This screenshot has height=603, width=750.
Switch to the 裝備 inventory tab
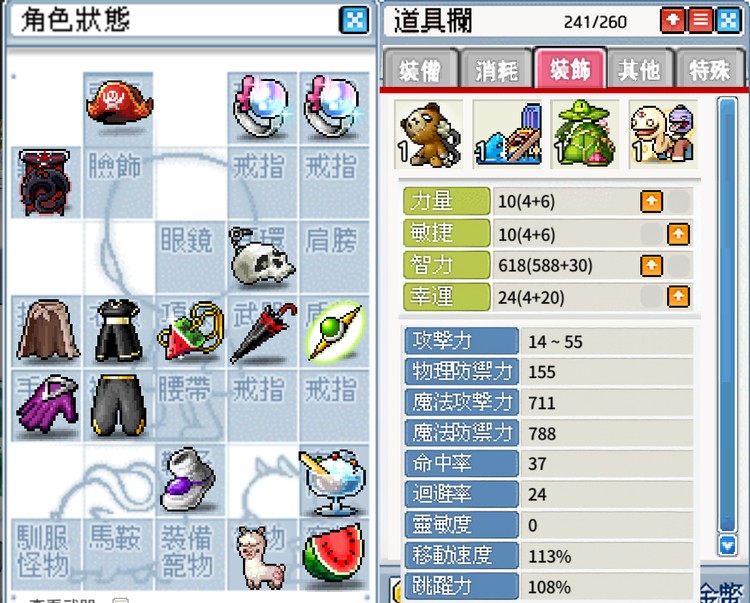pos(420,70)
